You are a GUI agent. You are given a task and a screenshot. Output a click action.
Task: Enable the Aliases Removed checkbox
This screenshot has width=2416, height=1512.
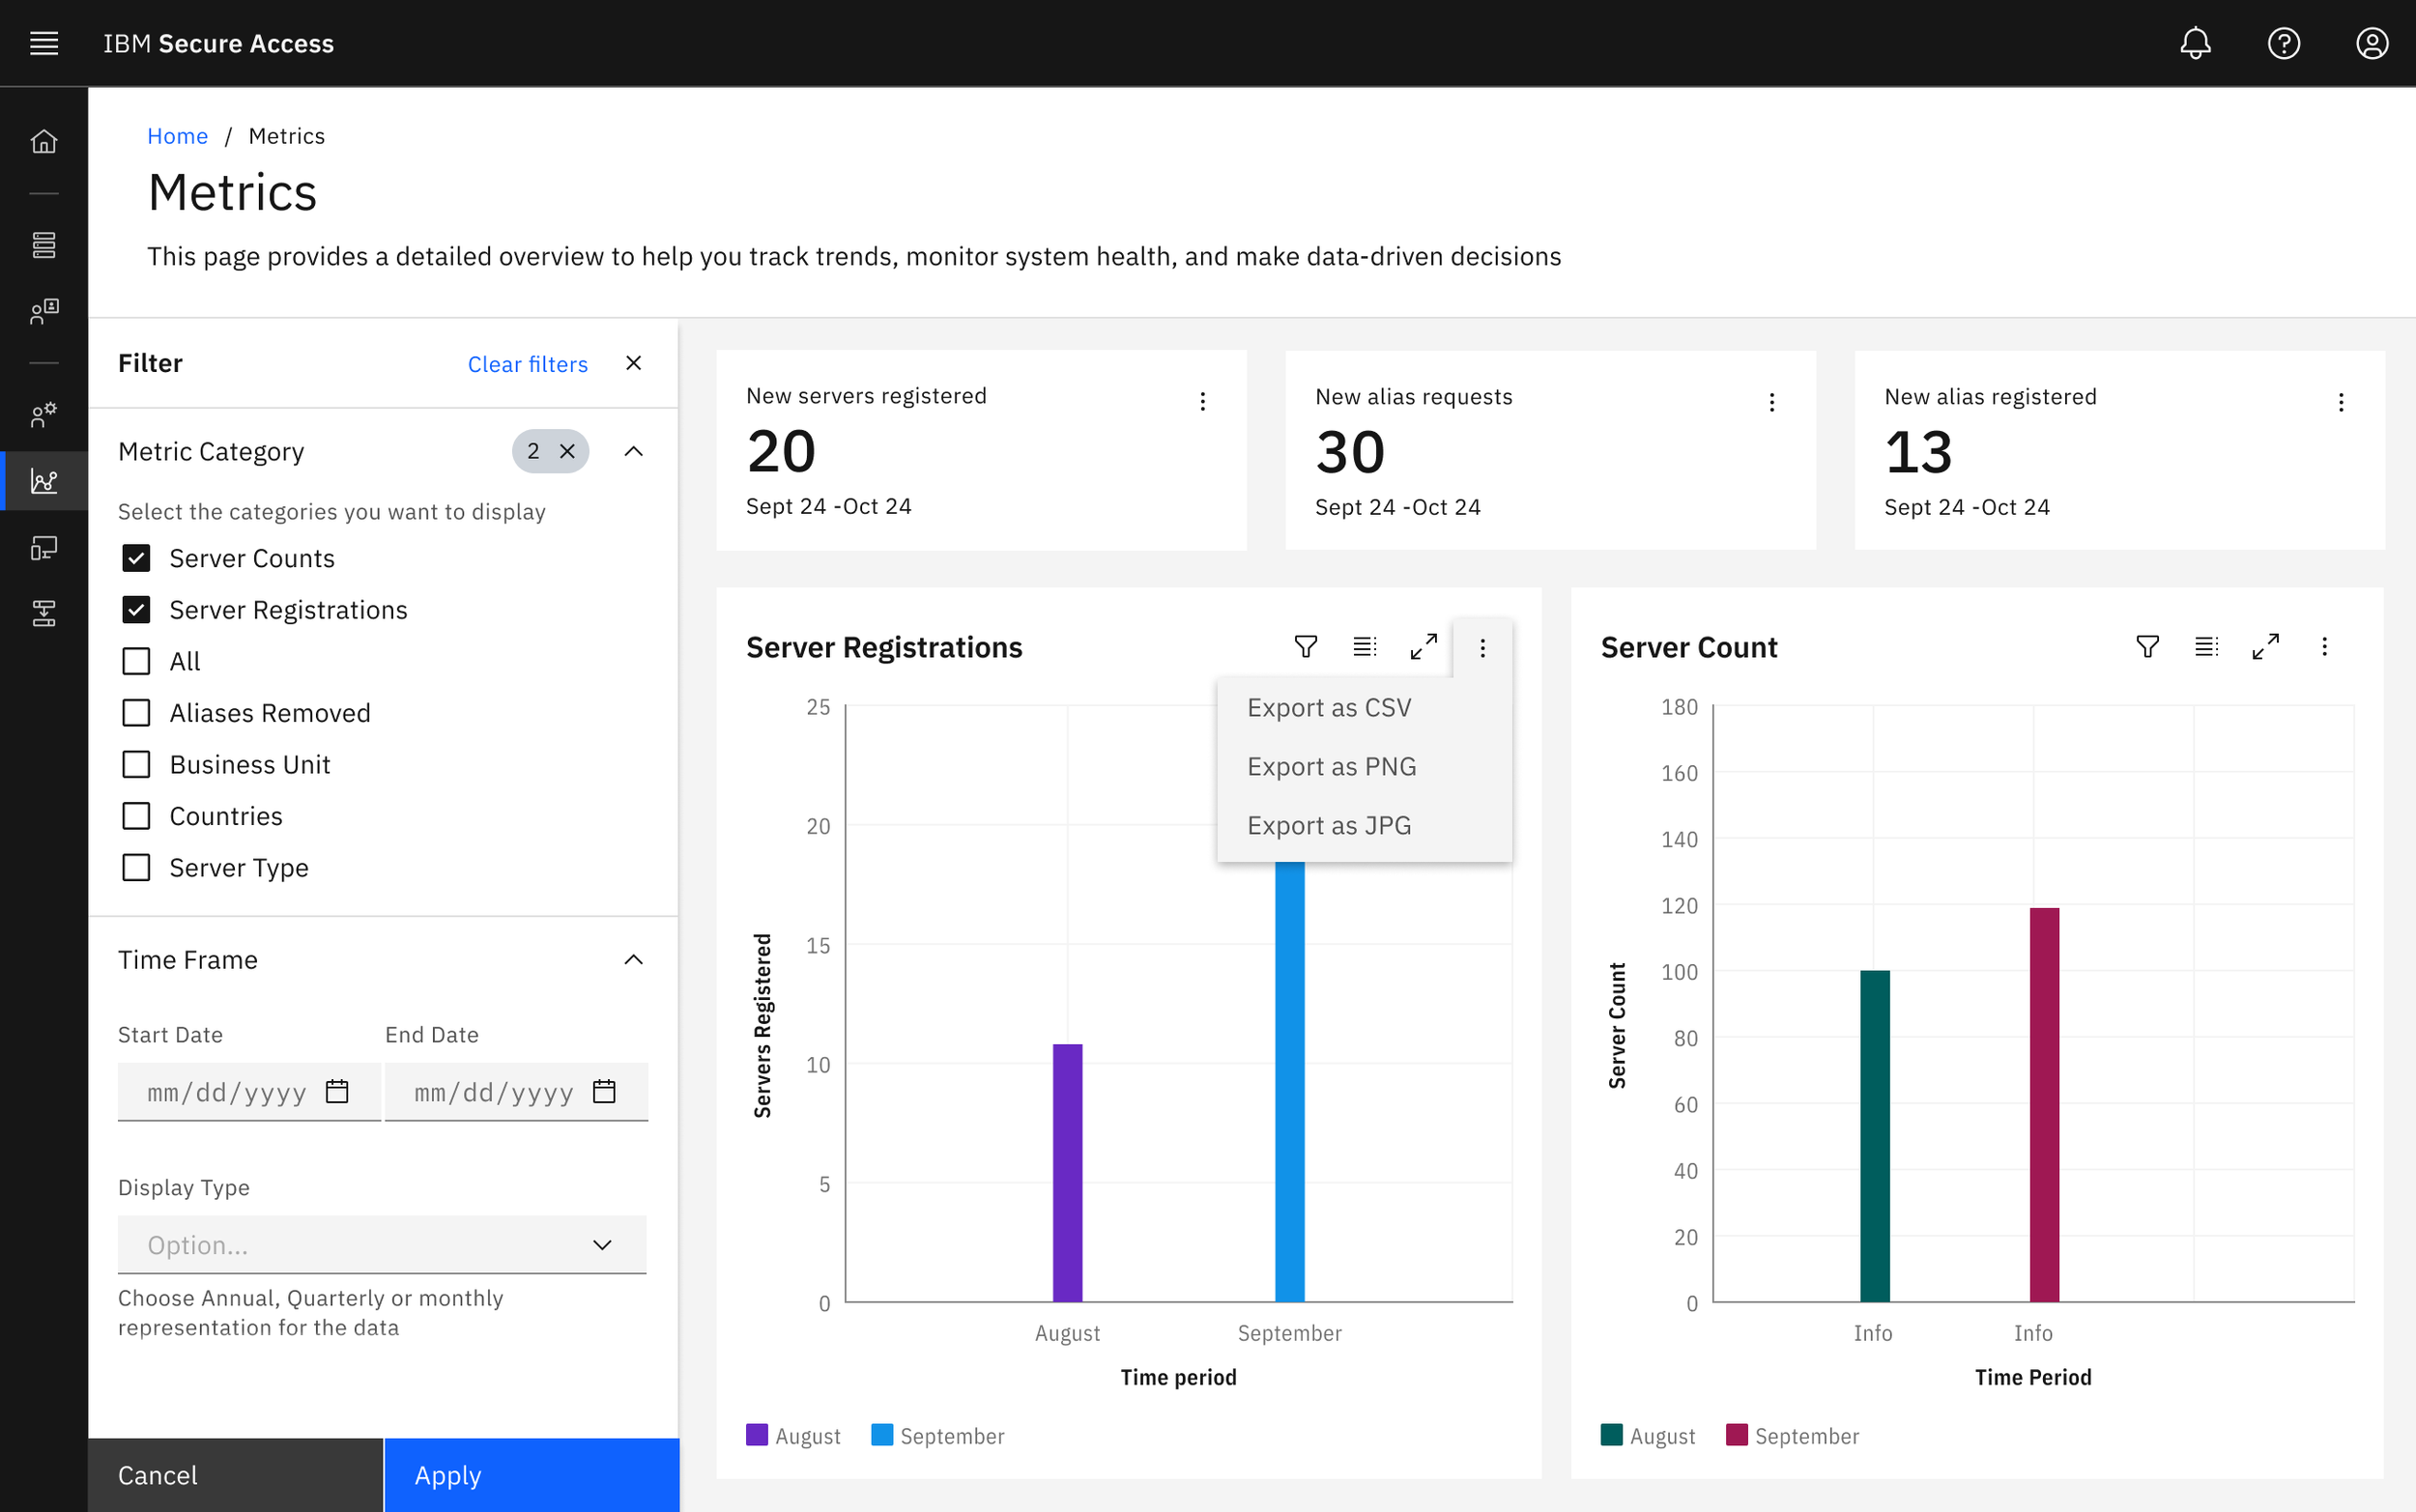pyautogui.click(x=136, y=713)
